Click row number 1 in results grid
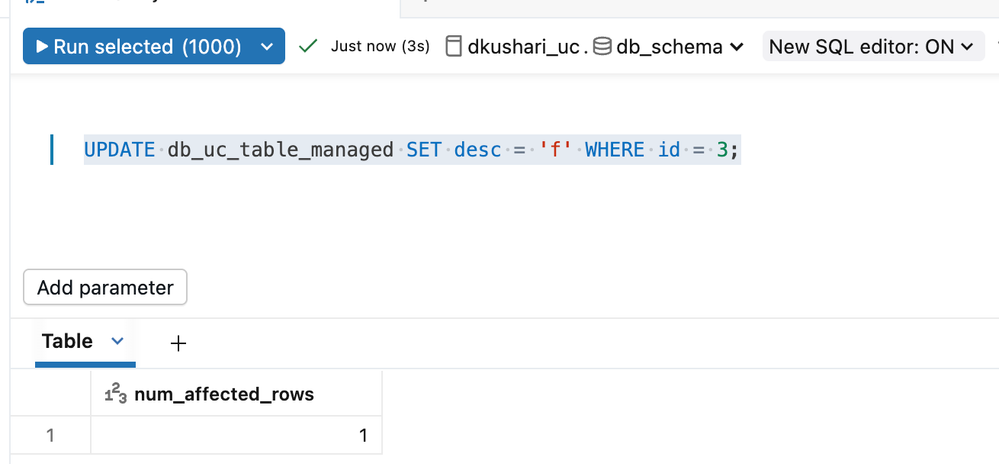Viewport: 999px width, 464px height. click(x=50, y=435)
